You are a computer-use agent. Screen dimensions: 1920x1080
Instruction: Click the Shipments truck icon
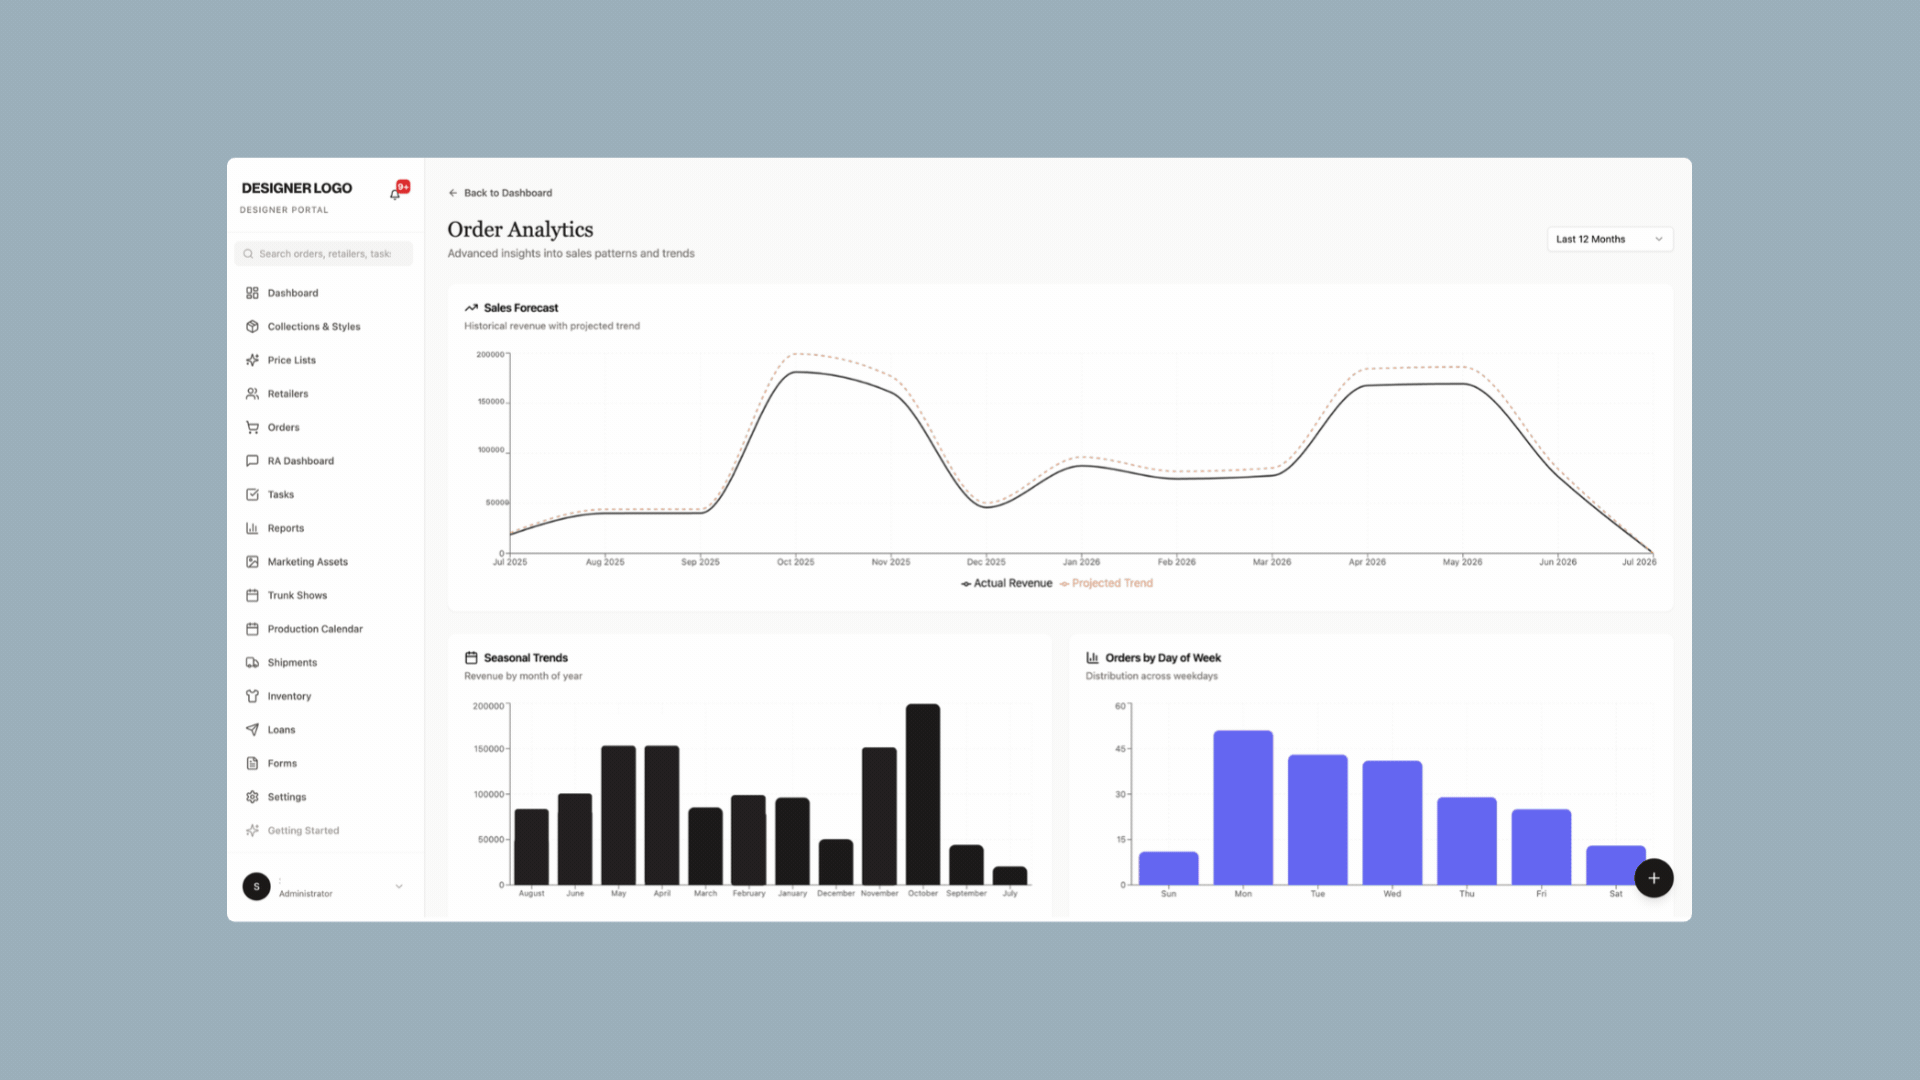point(252,663)
